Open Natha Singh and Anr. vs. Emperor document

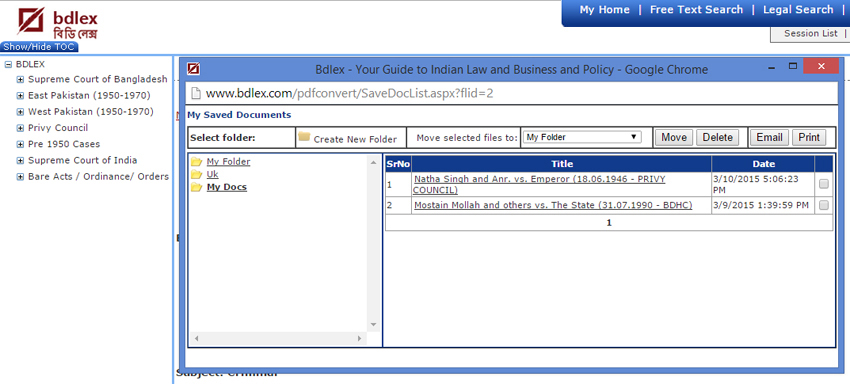(x=539, y=184)
